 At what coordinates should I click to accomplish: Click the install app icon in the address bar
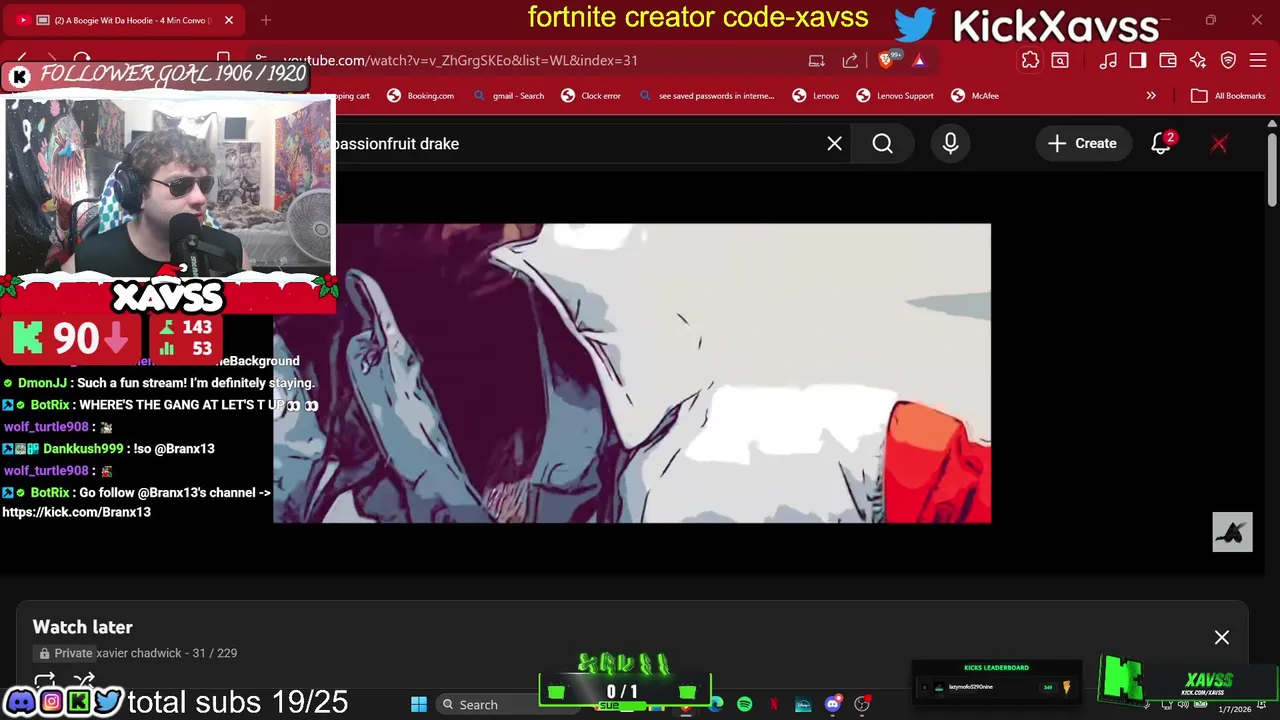point(817,60)
